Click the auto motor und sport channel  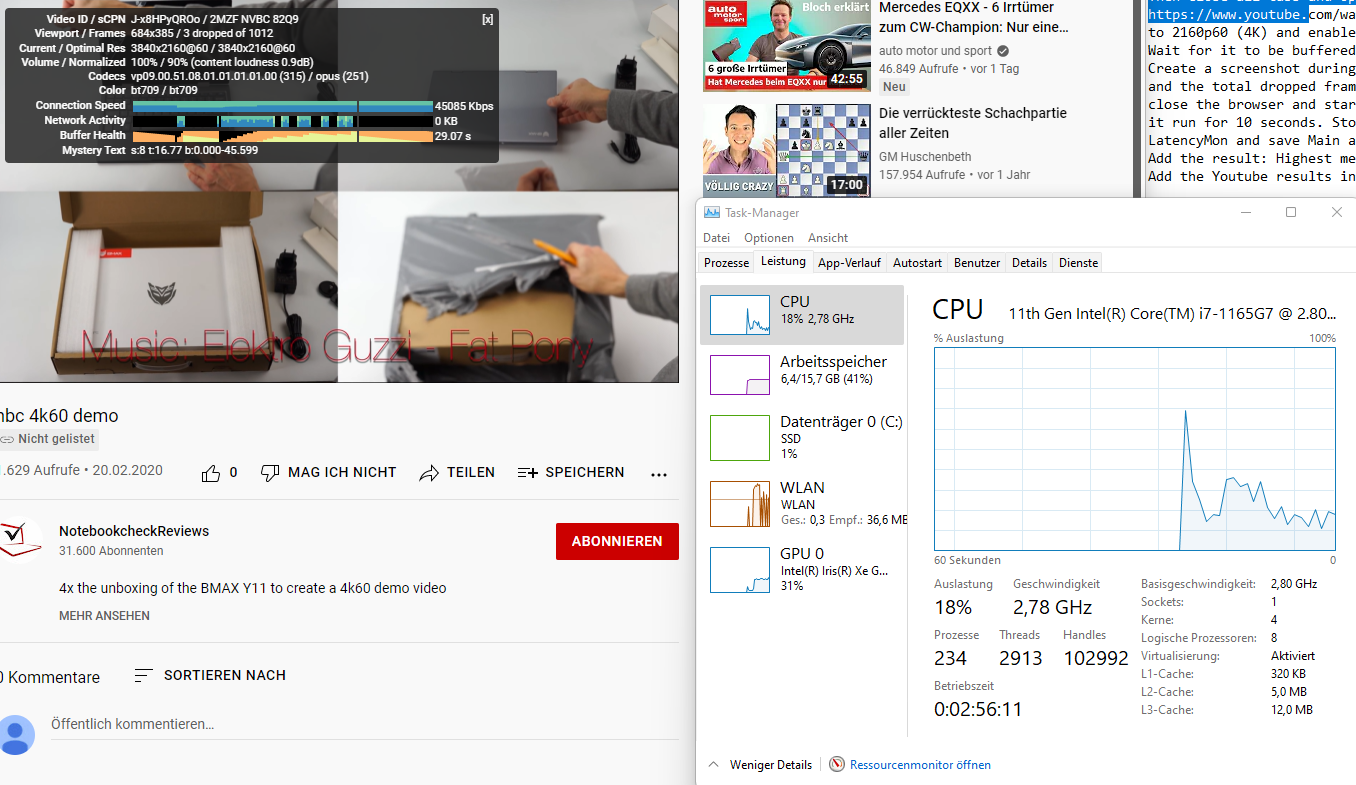[936, 51]
